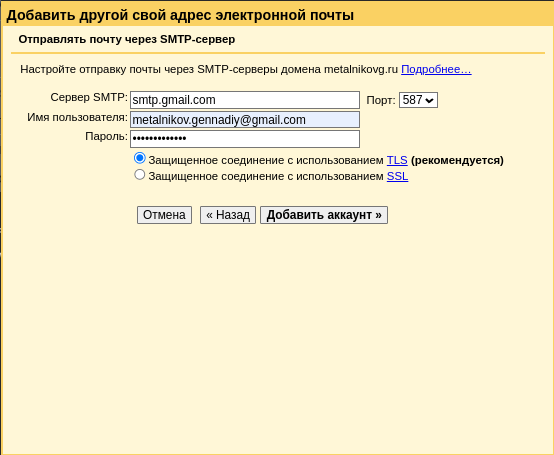Click the Порт: label
554x455 pixels.
[x=381, y=100]
